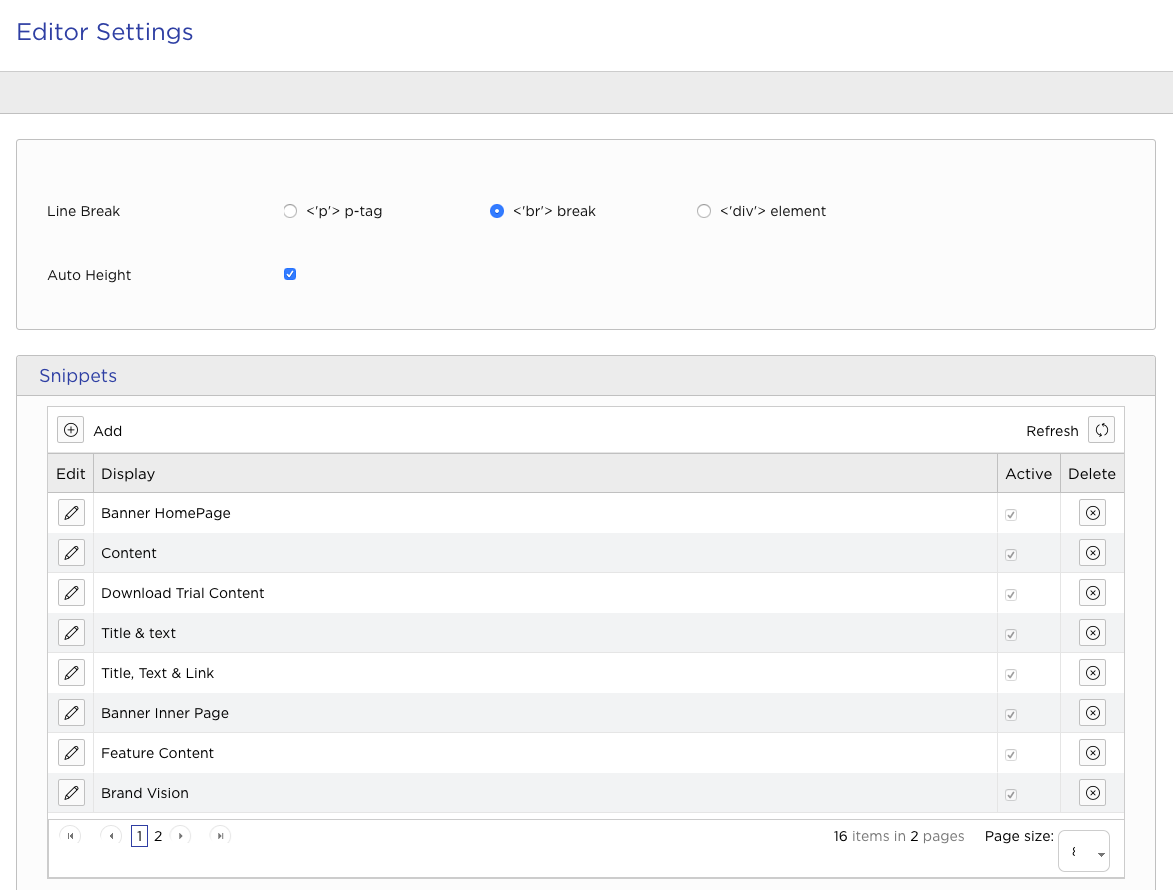Delete the Title & text snippet
Viewport: 1173px width, 890px height.
pos(1092,633)
